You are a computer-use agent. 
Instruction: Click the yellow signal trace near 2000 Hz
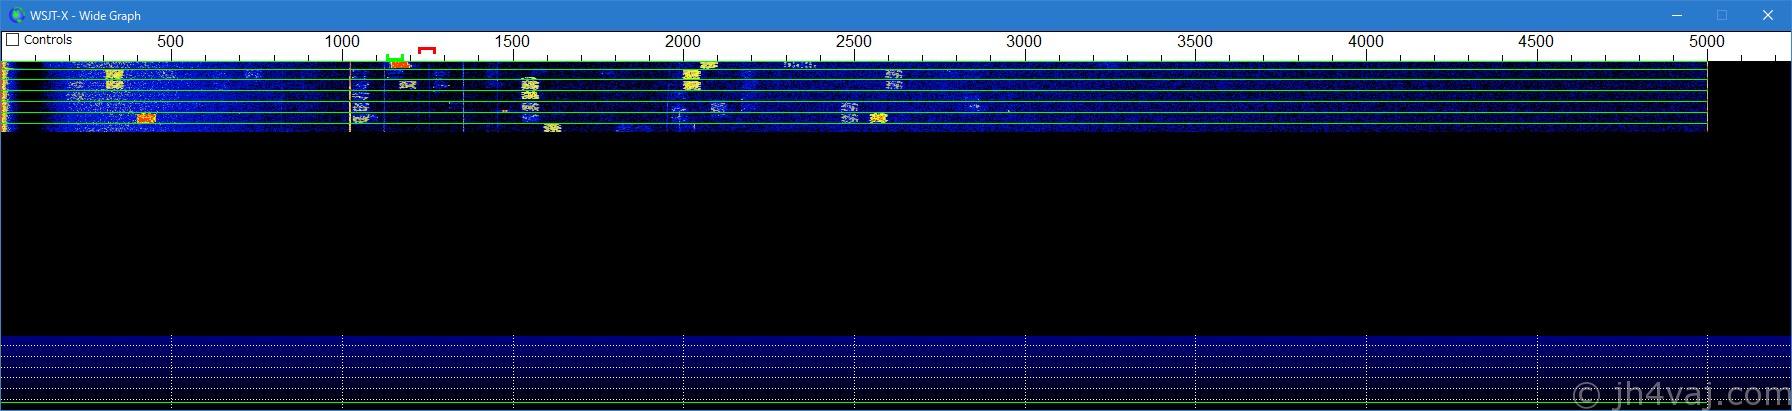pos(692,79)
